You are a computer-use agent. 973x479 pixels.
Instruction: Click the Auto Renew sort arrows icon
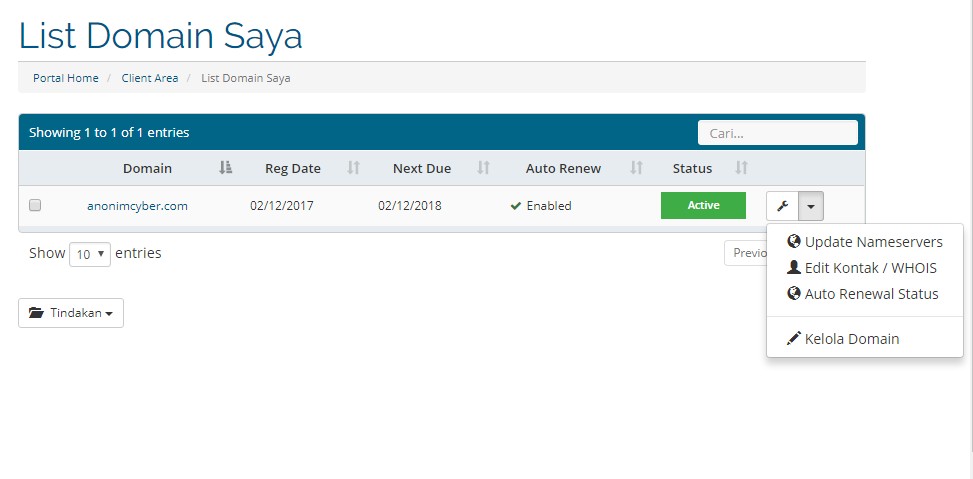point(636,168)
